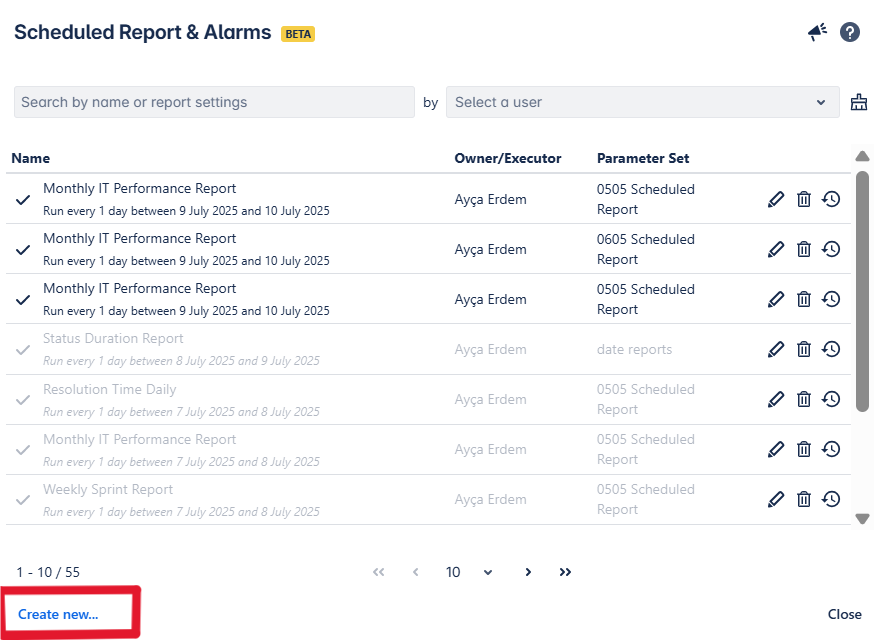
Task: Toggle the checkmark for Resolution Time Daily
Action: pyautogui.click(x=23, y=400)
